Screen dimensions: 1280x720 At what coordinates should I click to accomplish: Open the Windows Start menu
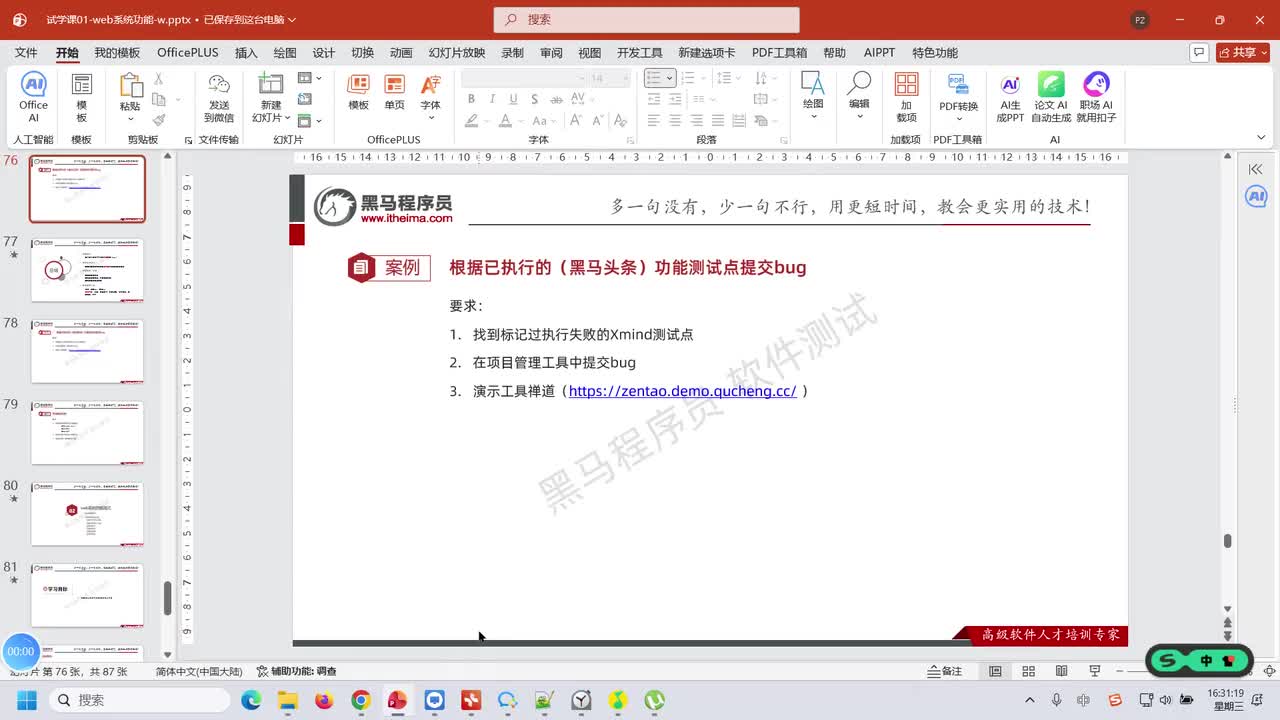pyautogui.click(x=26, y=700)
